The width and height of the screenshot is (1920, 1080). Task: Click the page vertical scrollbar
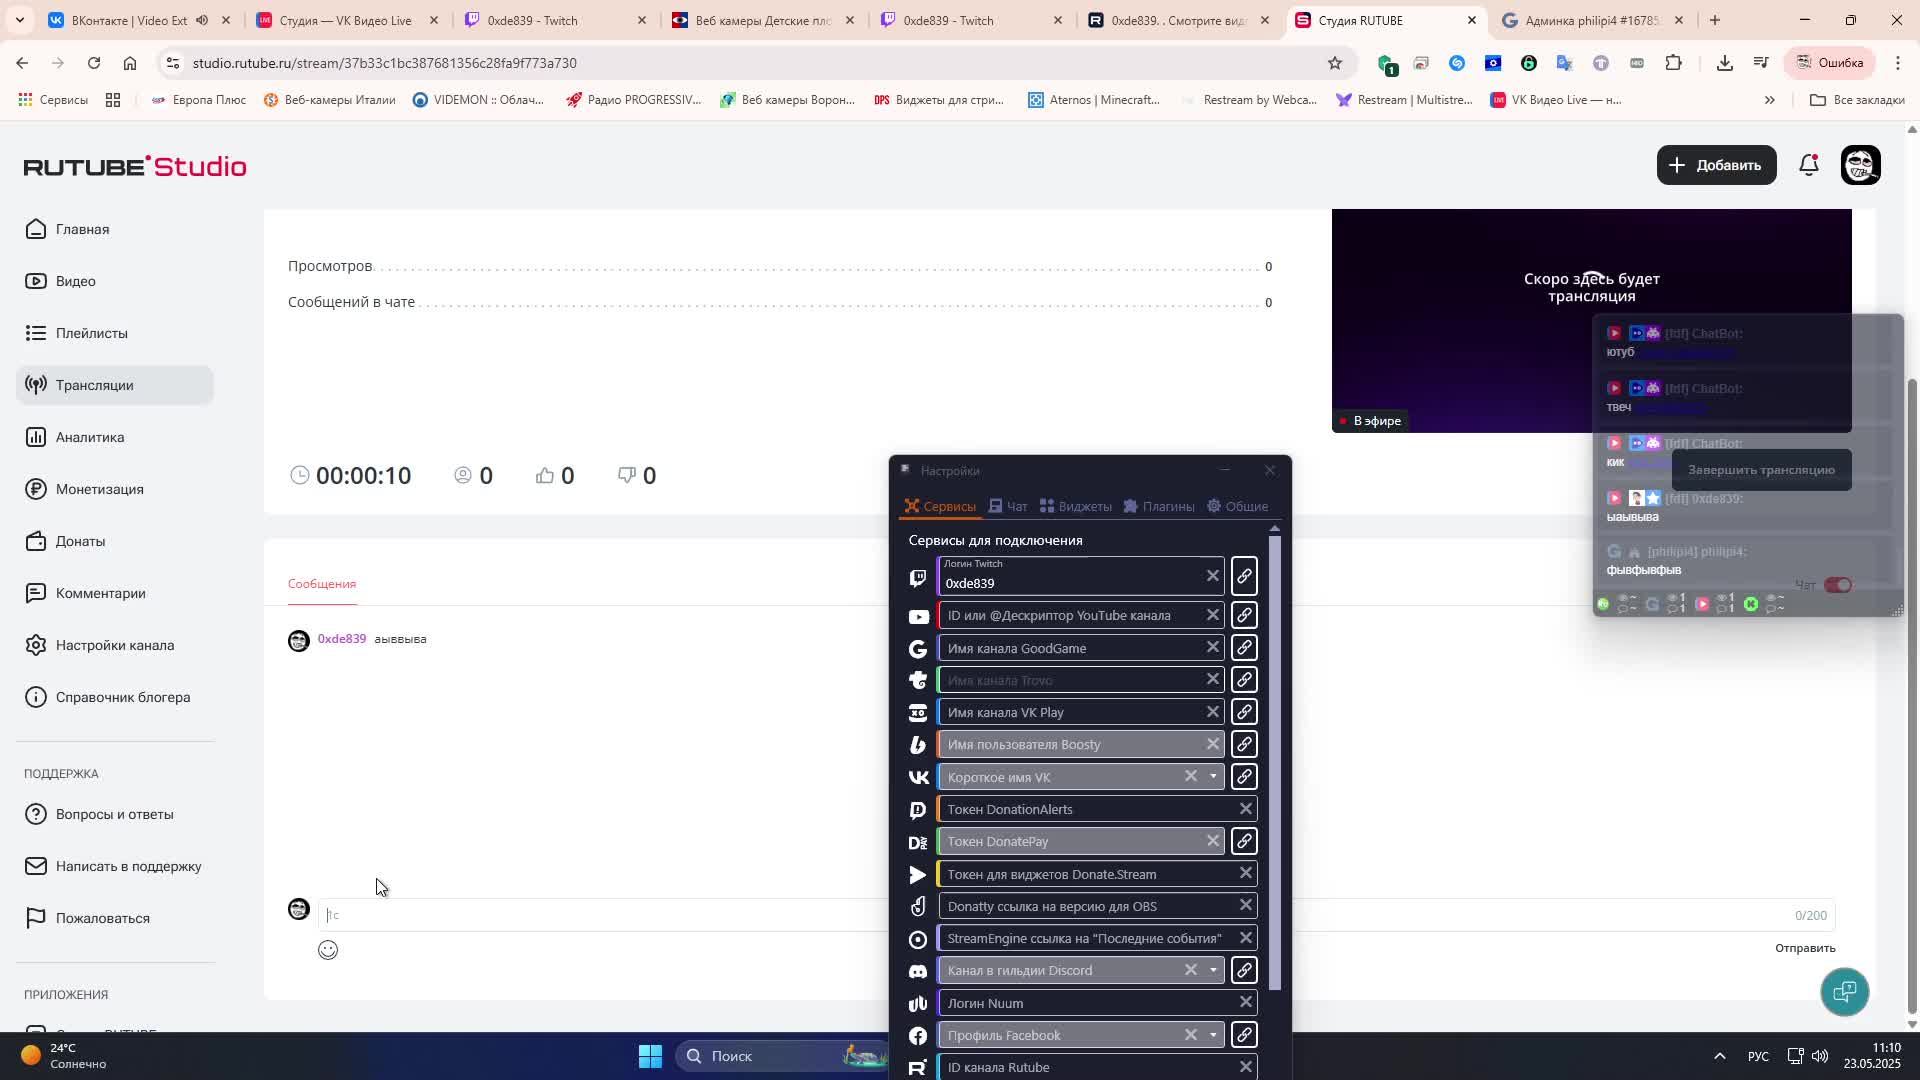click(x=1912, y=695)
